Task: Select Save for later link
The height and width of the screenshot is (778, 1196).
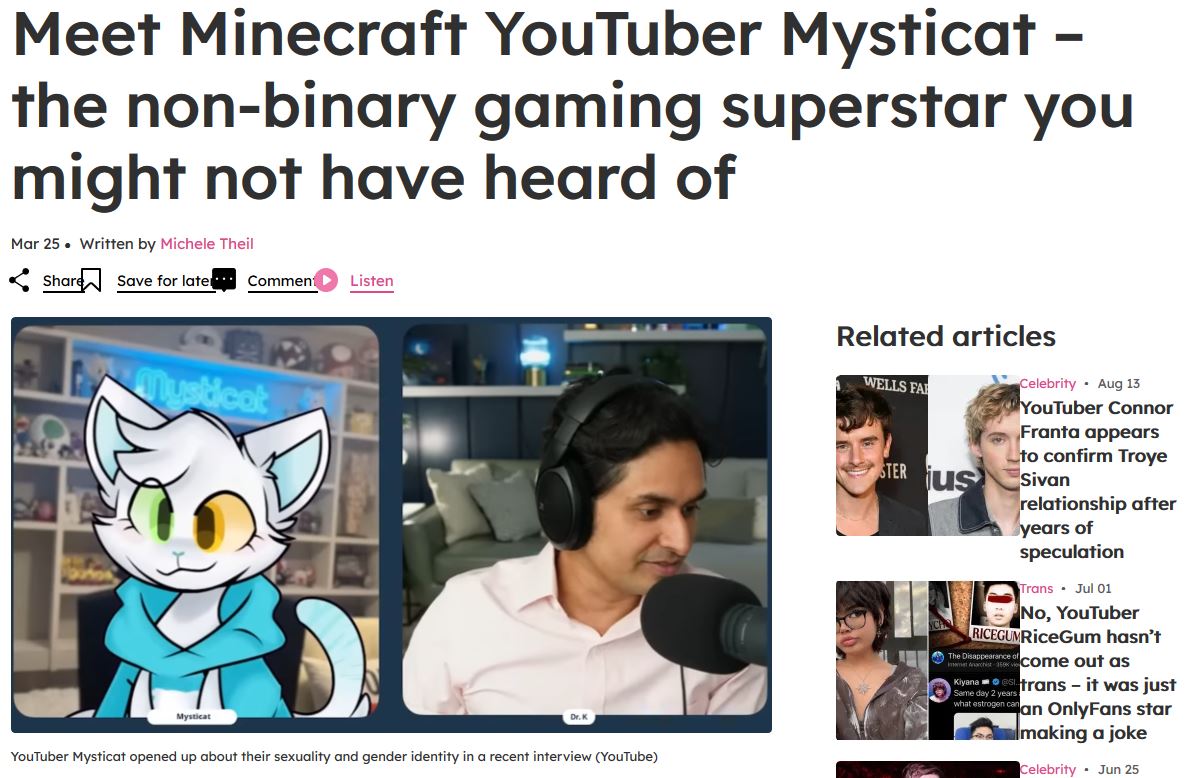Action: click(164, 281)
